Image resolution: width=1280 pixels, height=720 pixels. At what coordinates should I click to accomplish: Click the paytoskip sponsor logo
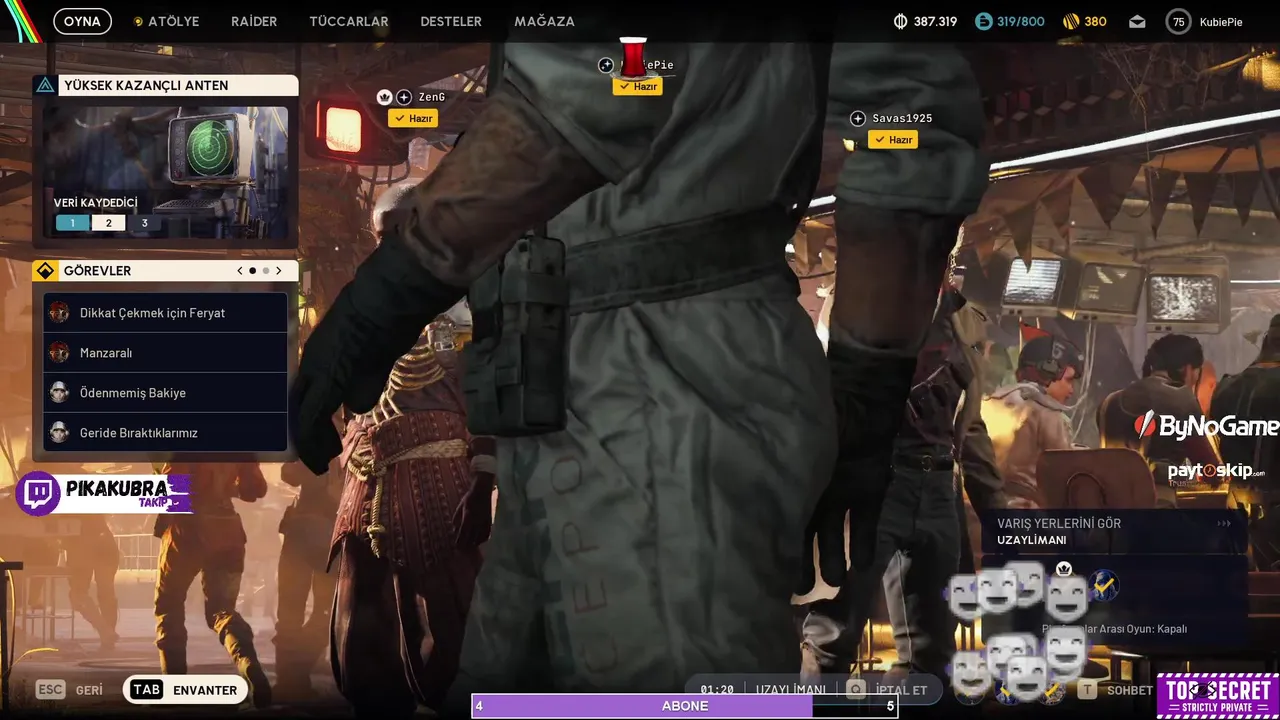coord(1216,471)
